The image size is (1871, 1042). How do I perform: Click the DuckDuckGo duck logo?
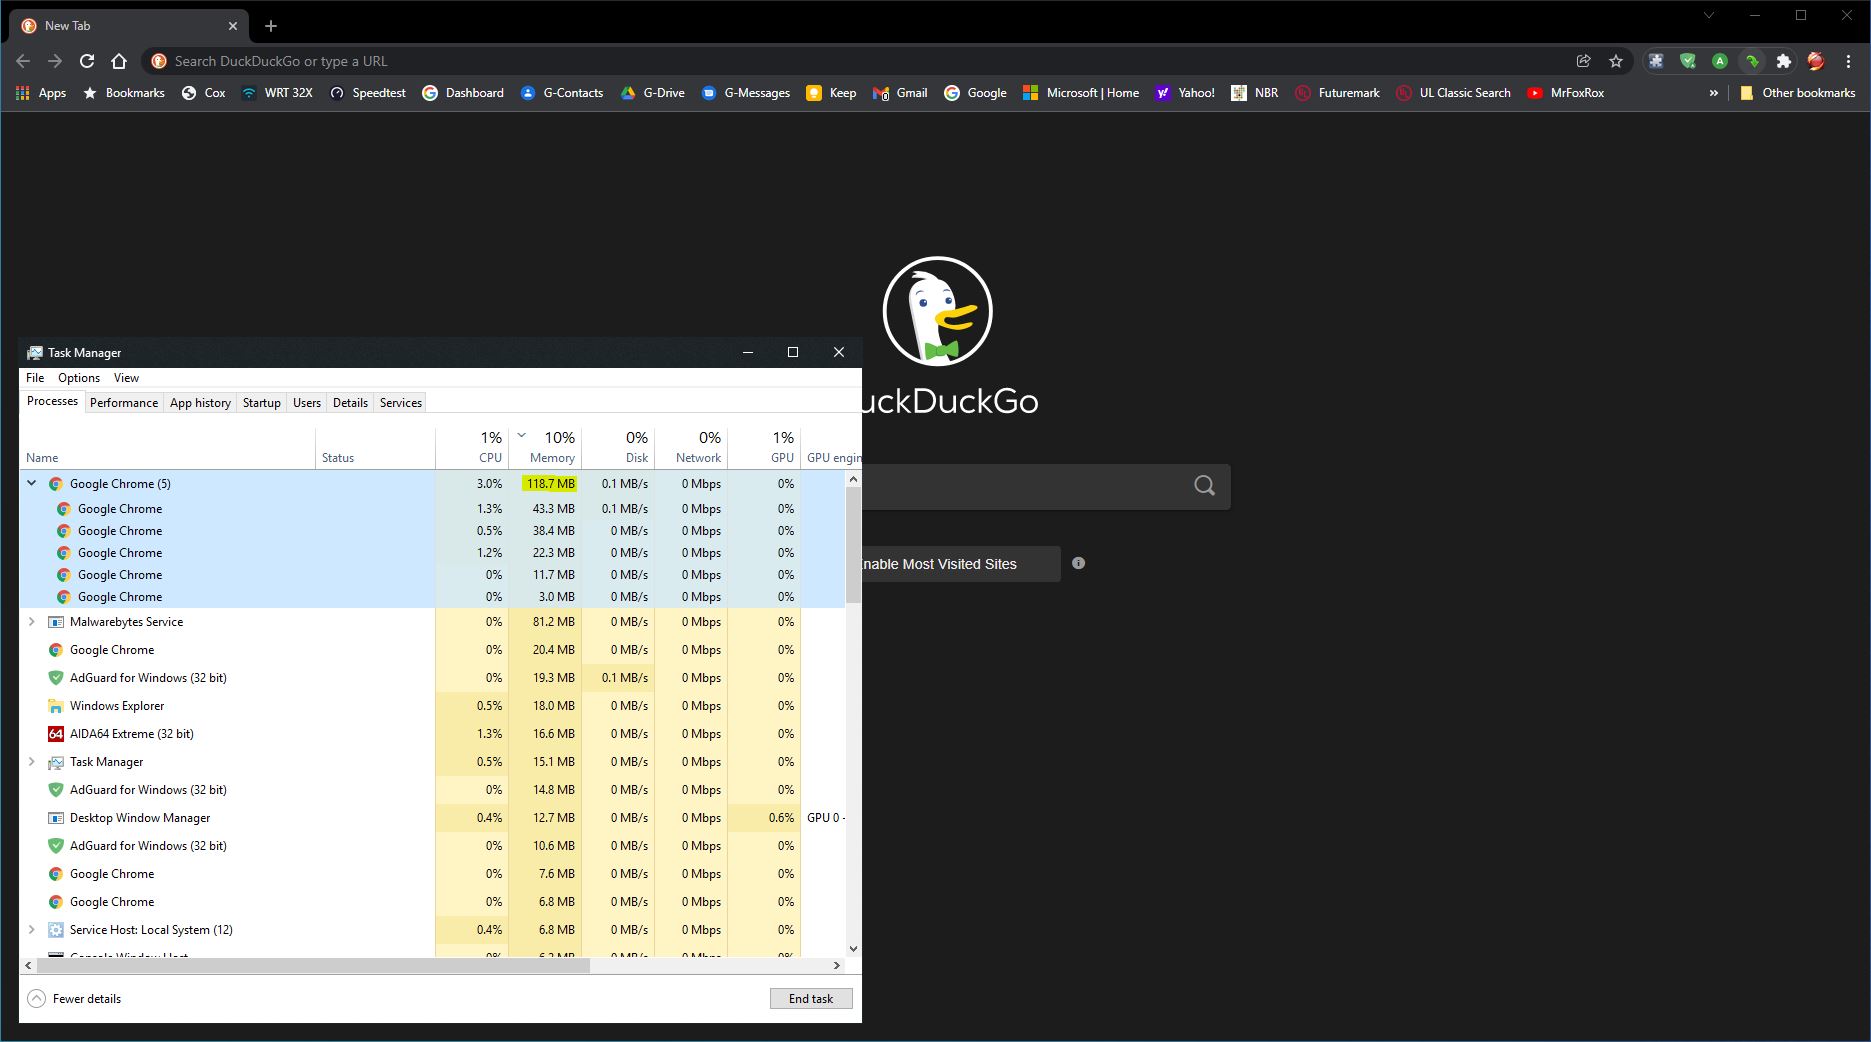pos(937,311)
